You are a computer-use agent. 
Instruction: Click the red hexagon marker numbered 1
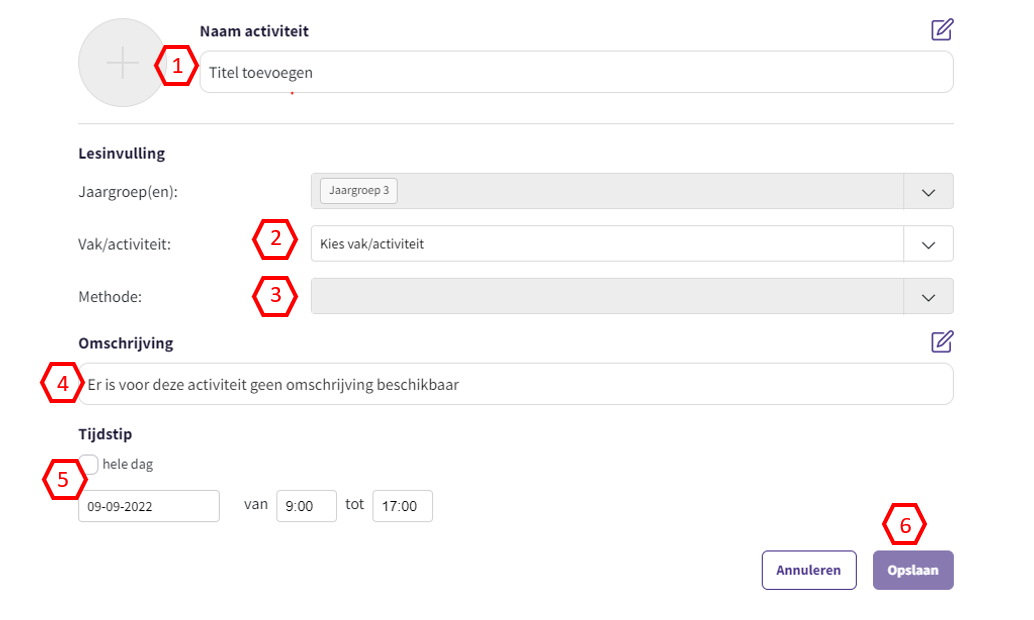coord(177,67)
